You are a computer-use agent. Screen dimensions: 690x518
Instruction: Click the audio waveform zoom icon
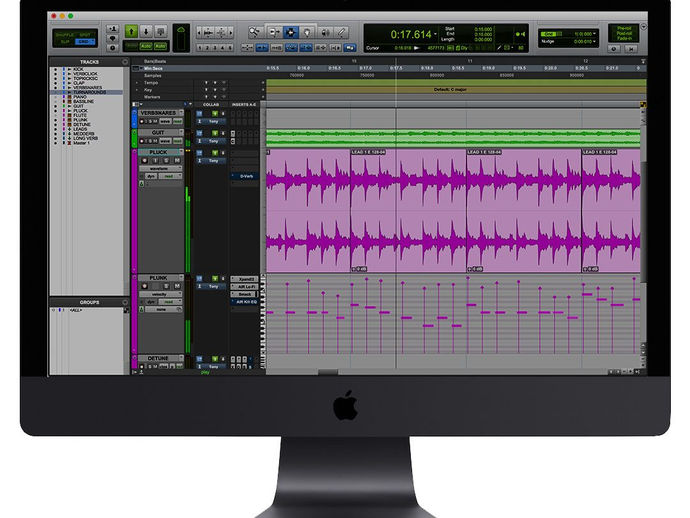pyautogui.click(x=209, y=32)
